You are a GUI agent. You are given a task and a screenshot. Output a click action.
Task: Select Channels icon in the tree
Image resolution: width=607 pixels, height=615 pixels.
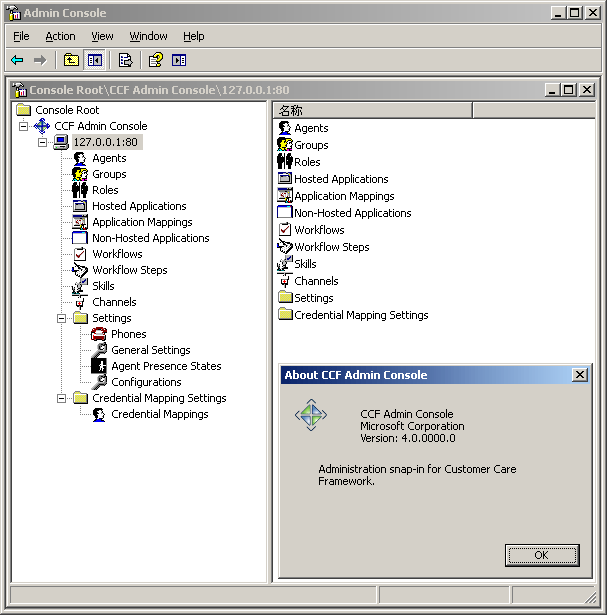click(x=80, y=302)
